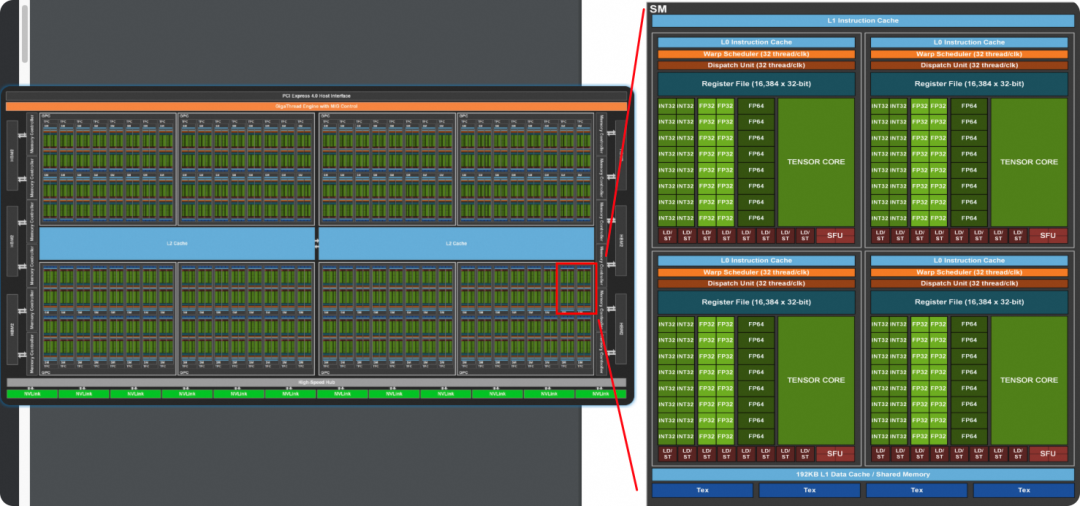Click the middle HBM2 block on left side
This screenshot has width=1080, height=506.
click(x=12, y=242)
